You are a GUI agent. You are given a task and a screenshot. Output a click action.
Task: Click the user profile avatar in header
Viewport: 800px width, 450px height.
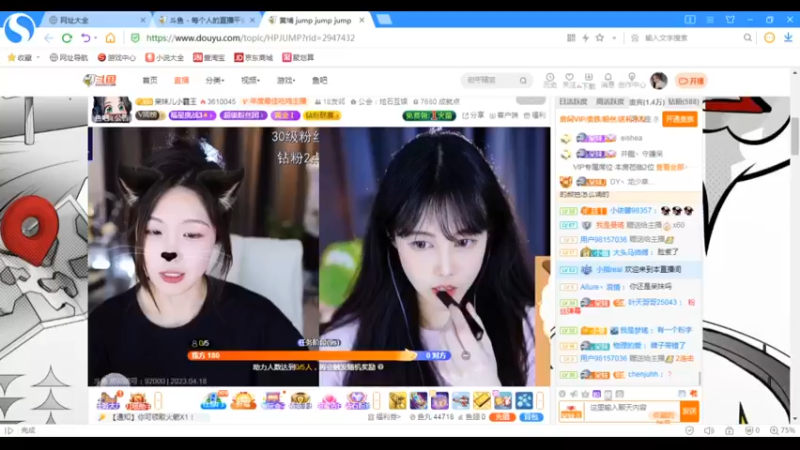pos(659,81)
